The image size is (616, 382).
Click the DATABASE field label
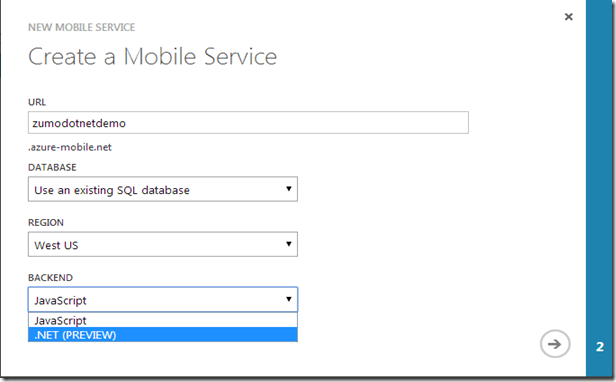point(52,167)
